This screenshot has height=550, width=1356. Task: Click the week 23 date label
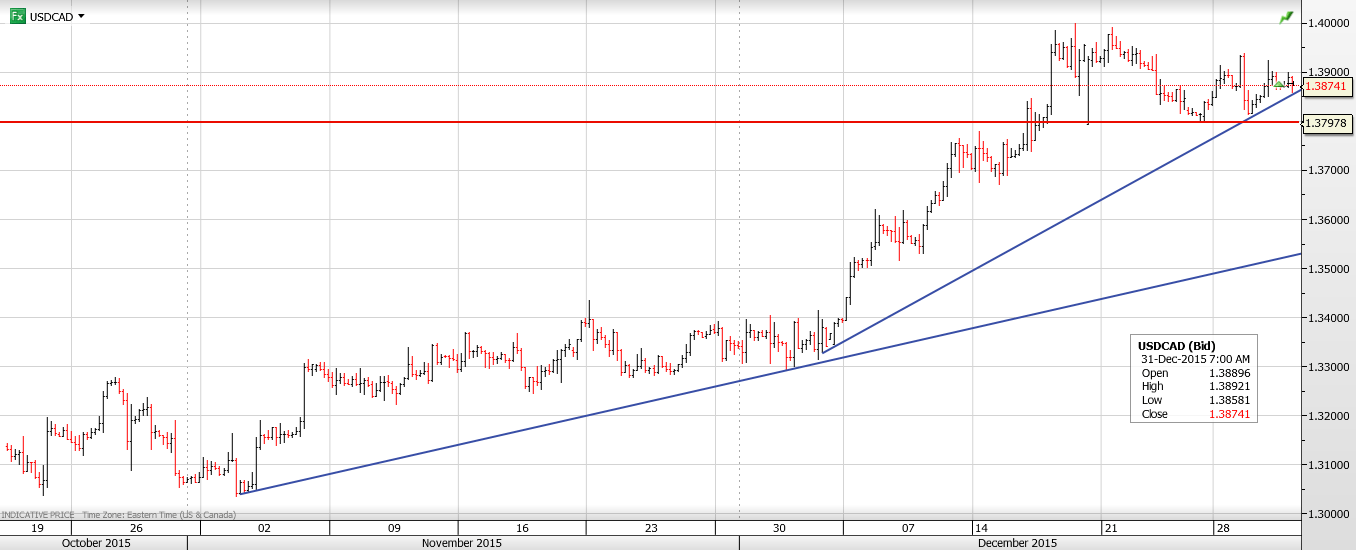(651, 527)
